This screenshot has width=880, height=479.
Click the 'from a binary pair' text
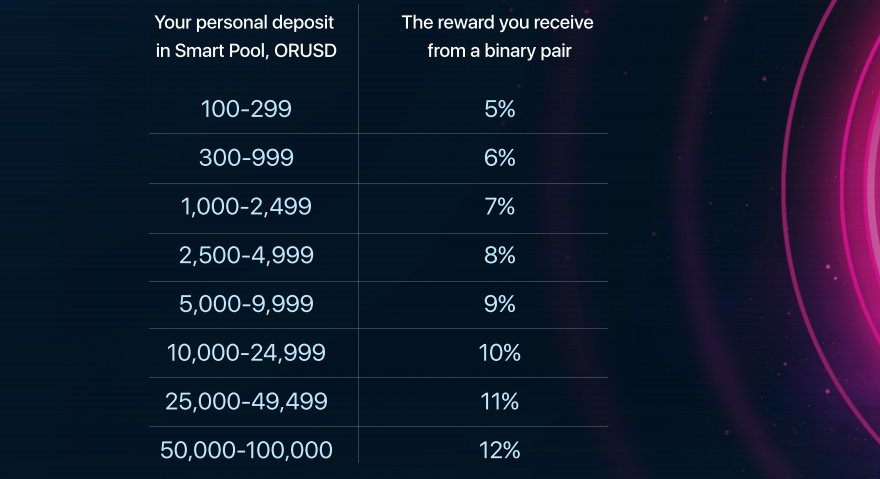(499, 51)
